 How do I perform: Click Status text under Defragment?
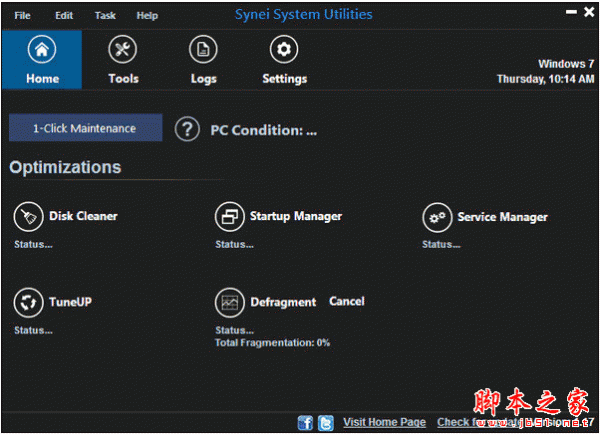[x=234, y=330]
